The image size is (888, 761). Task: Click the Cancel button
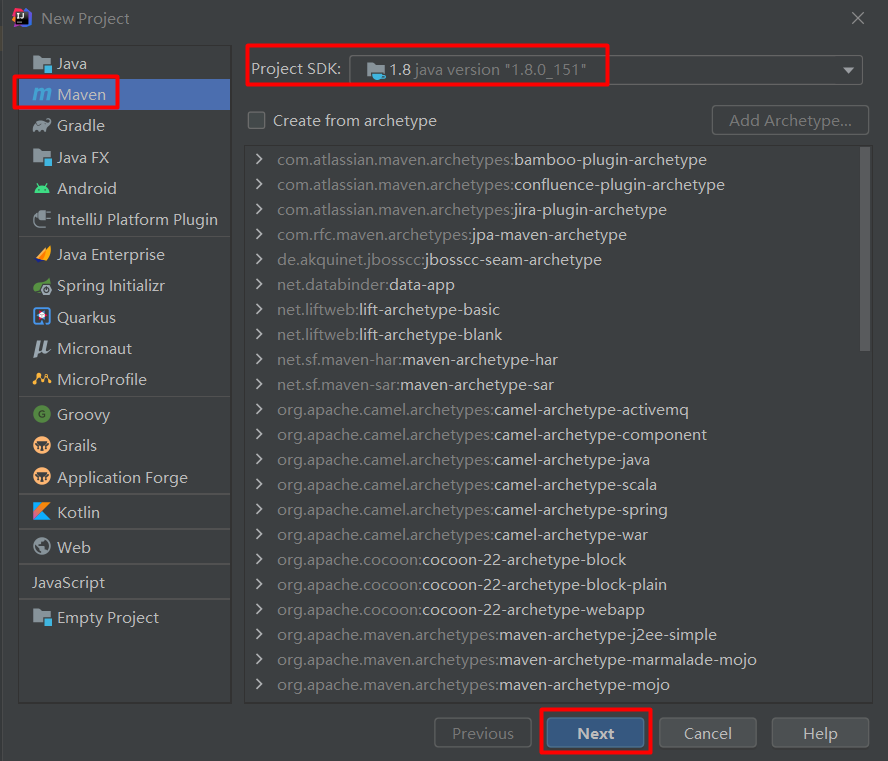(708, 733)
